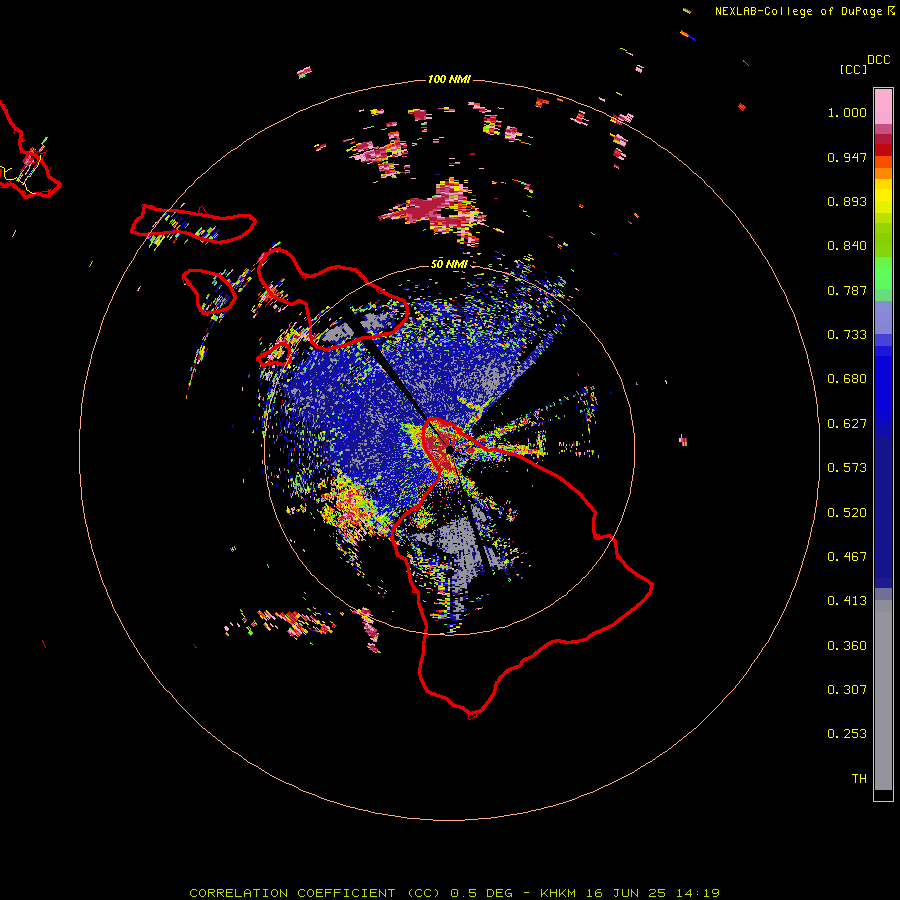The image size is (900, 900).
Task: Click the 0.573 color scale value
Action: point(847,468)
